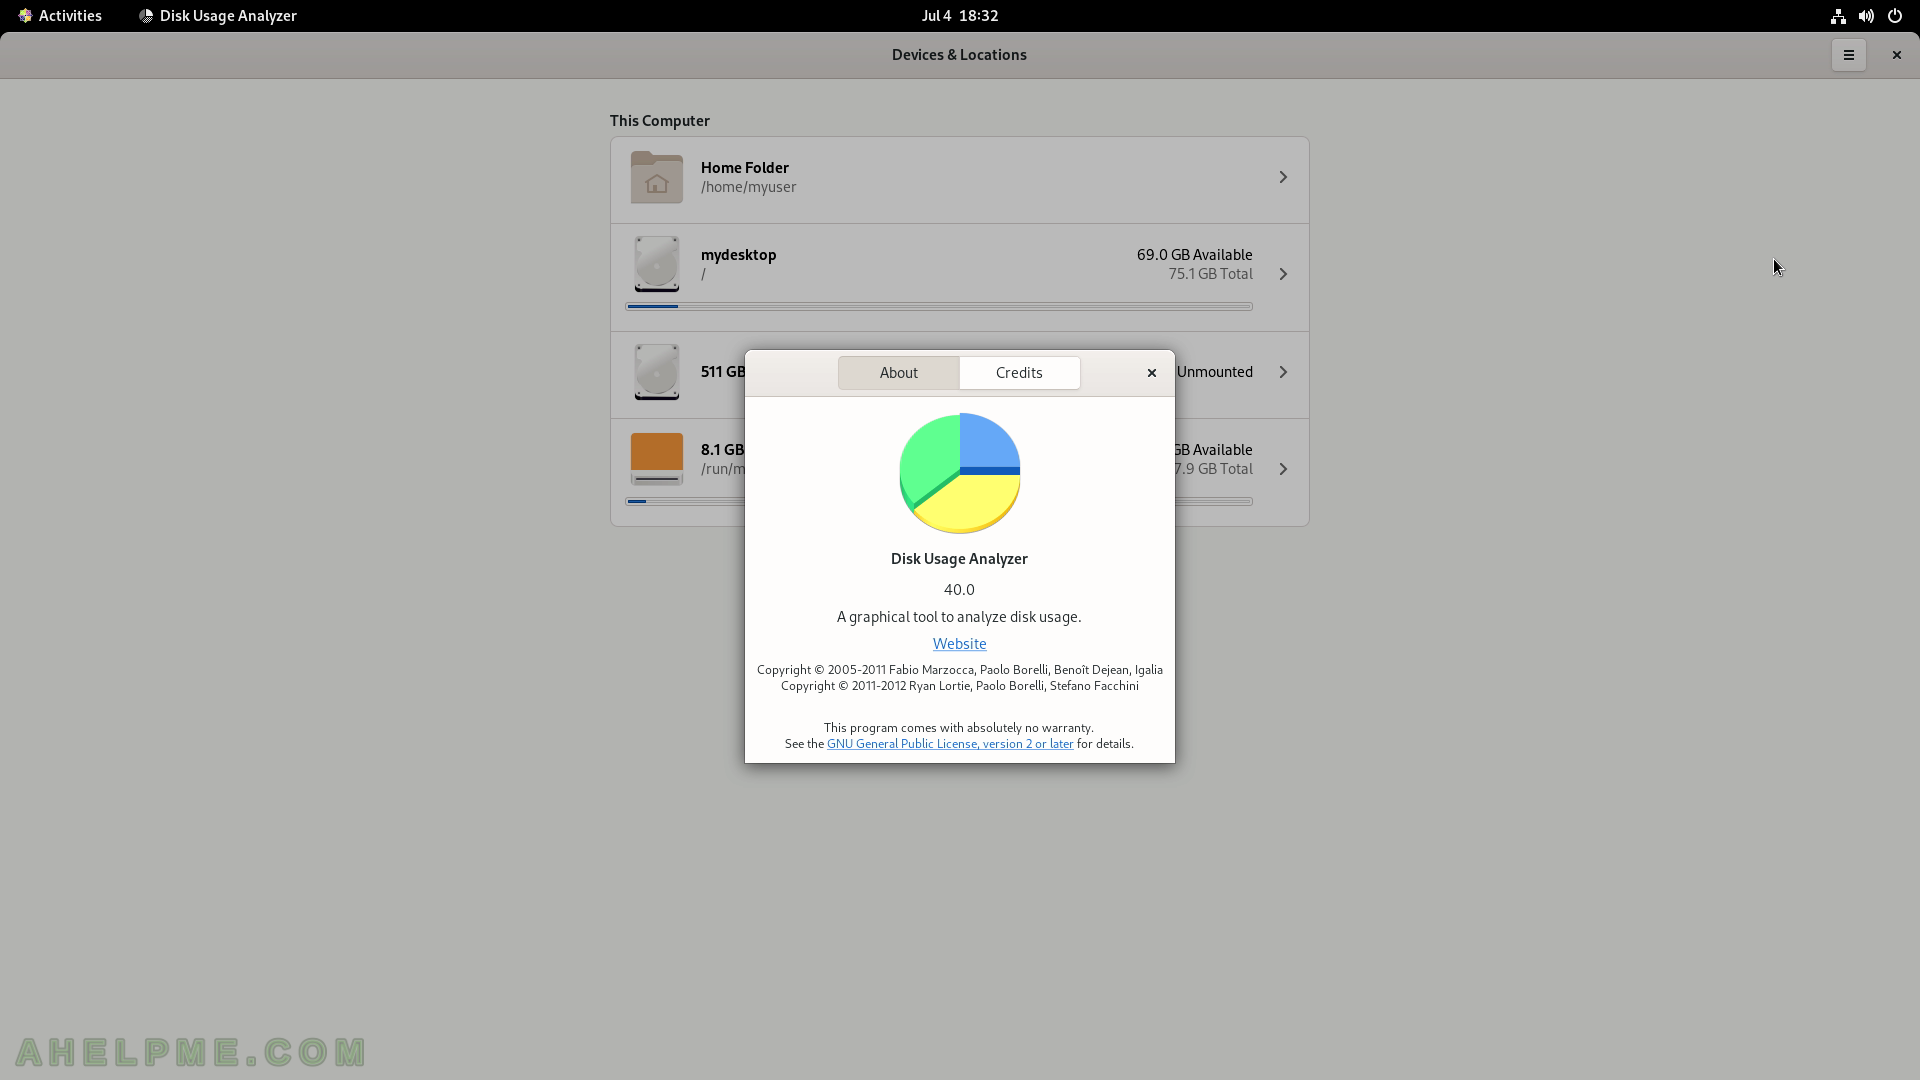This screenshot has height=1080, width=1920.
Task: Click 'A graphical tool to analyze disk usage.'
Action: click(x=959, y=617)
